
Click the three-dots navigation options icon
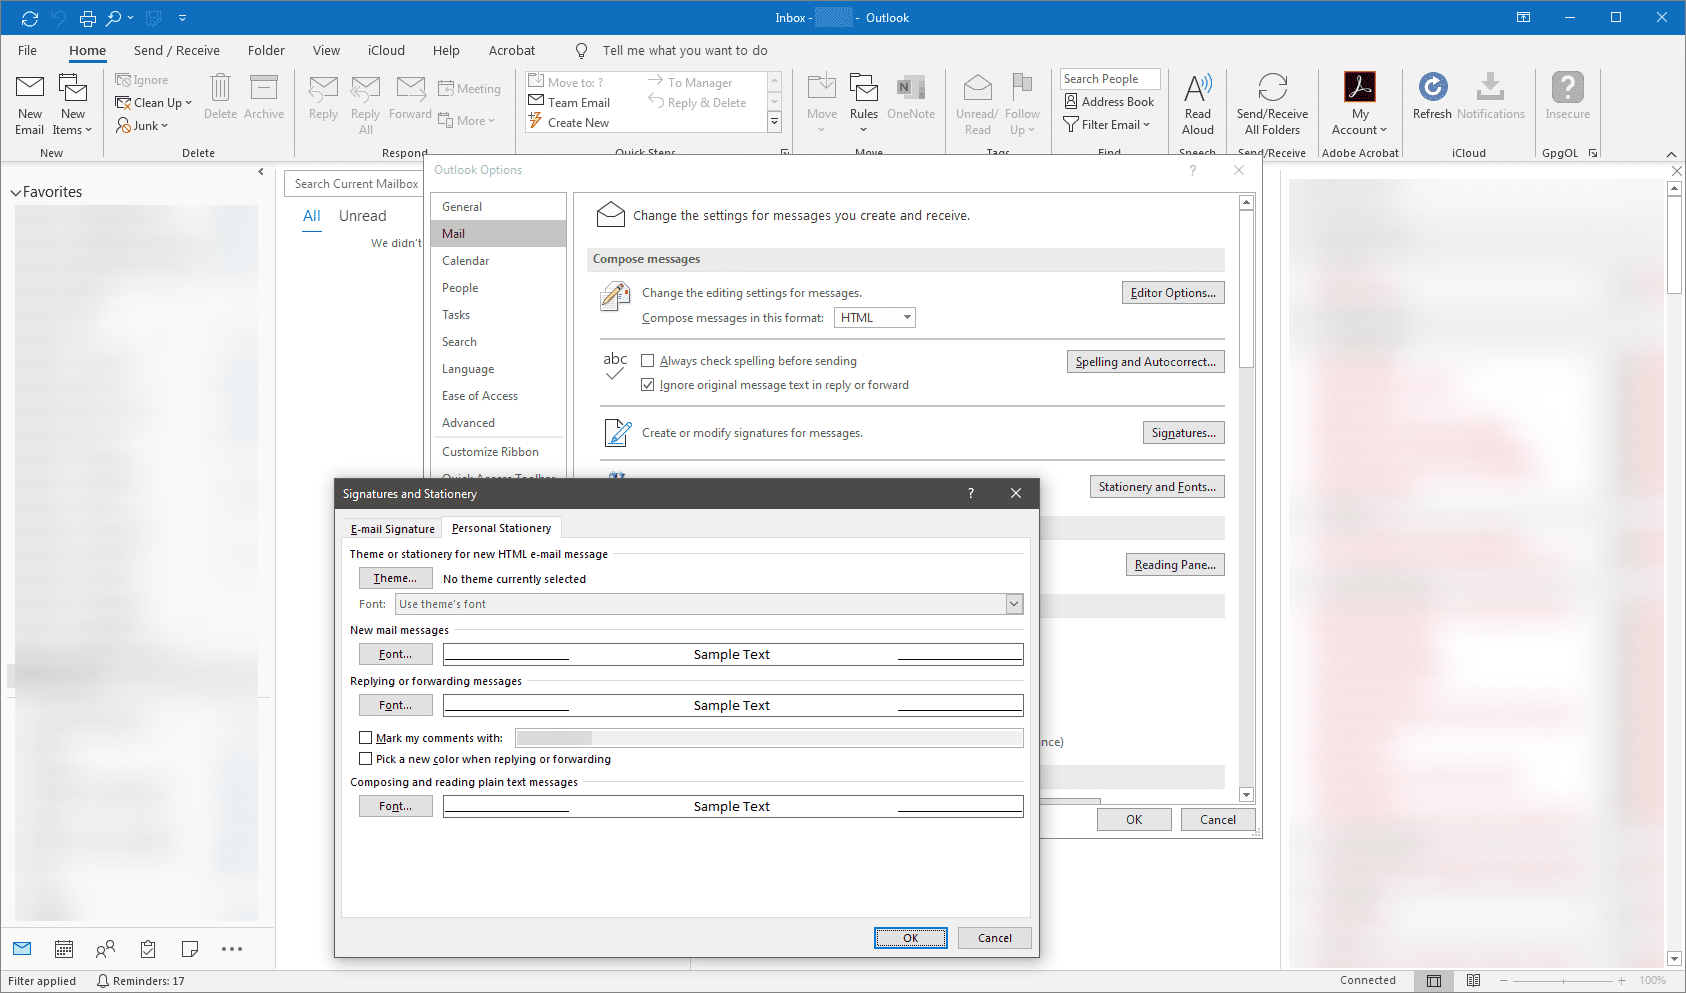click(x=232, y=949)
